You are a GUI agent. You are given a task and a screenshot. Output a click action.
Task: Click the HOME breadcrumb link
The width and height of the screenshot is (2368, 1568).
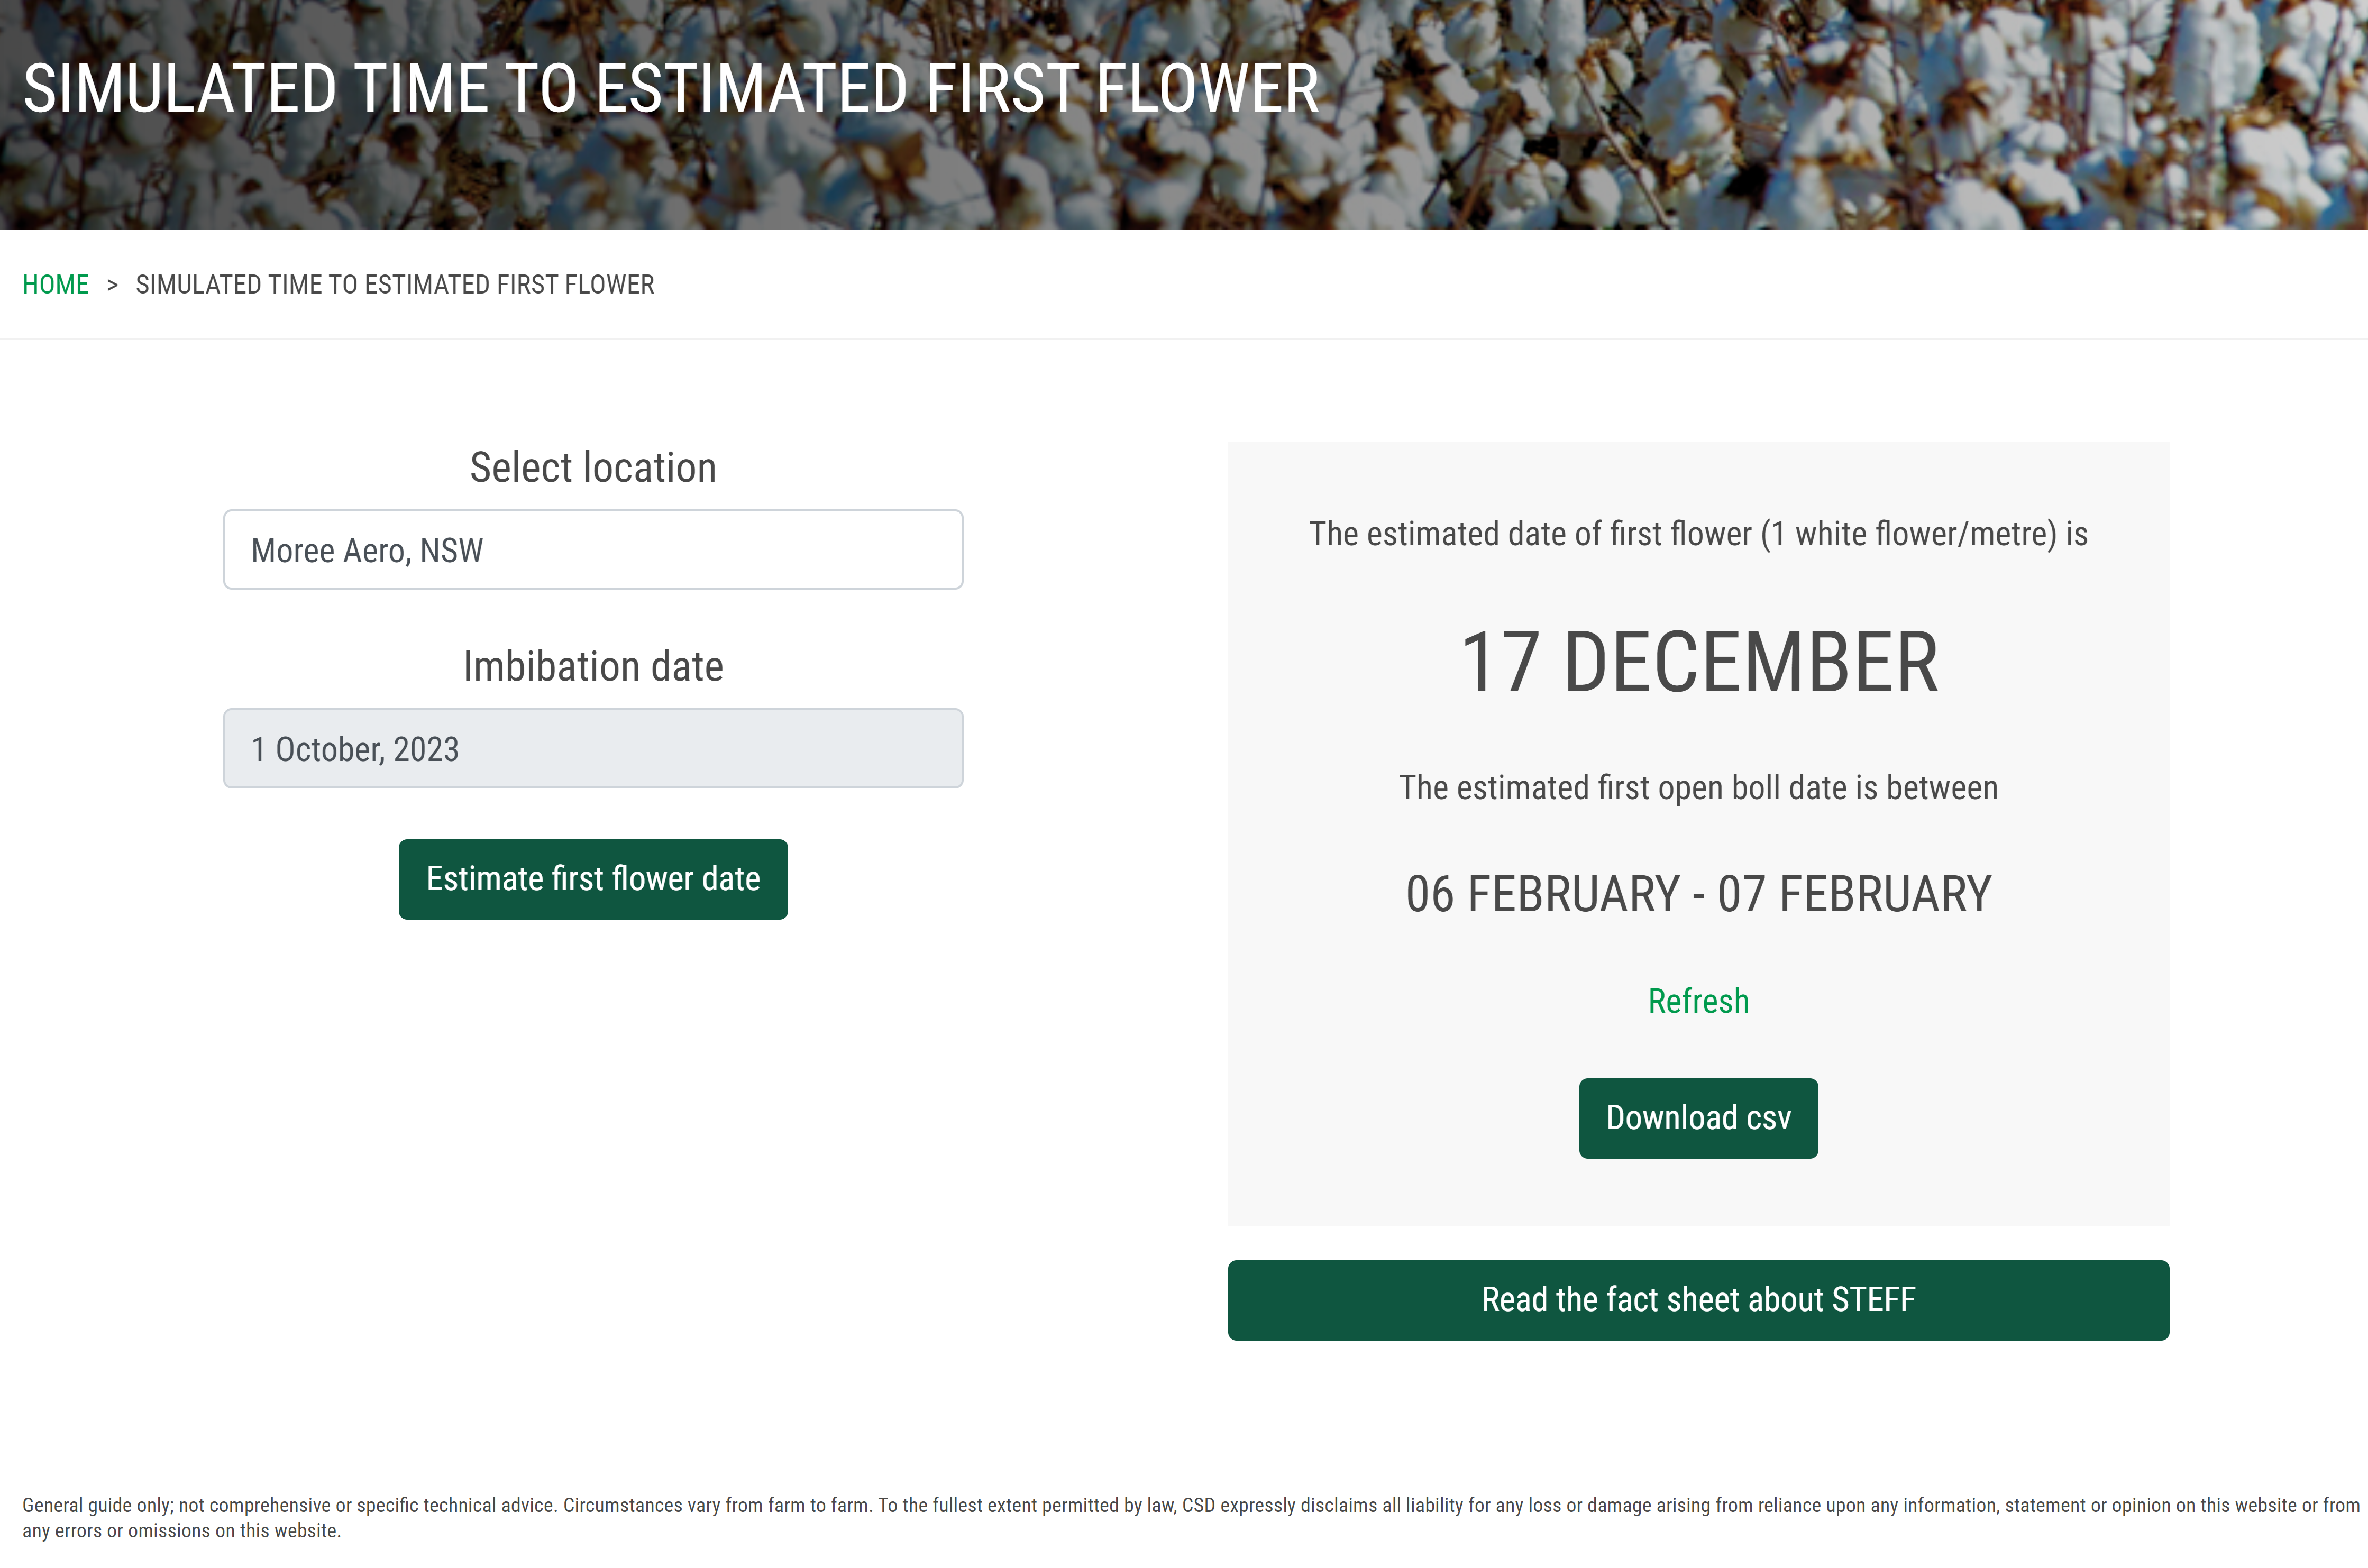coord(55,285)
